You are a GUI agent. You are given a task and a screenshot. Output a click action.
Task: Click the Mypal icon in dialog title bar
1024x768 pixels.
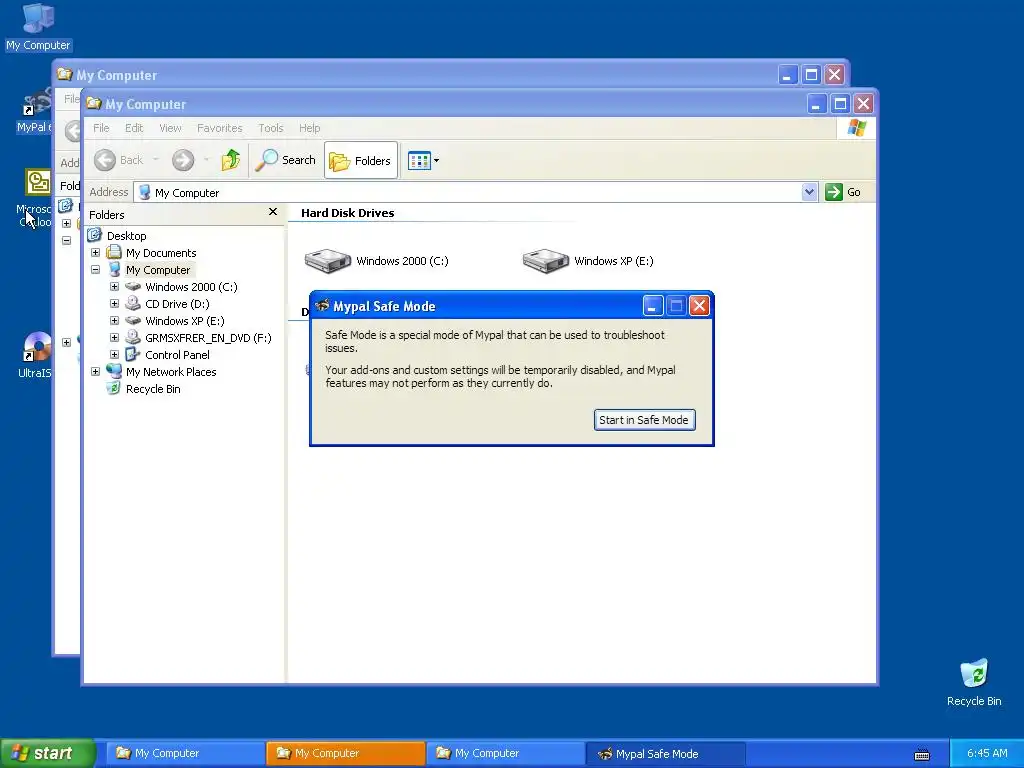click(x=322, y=306)
